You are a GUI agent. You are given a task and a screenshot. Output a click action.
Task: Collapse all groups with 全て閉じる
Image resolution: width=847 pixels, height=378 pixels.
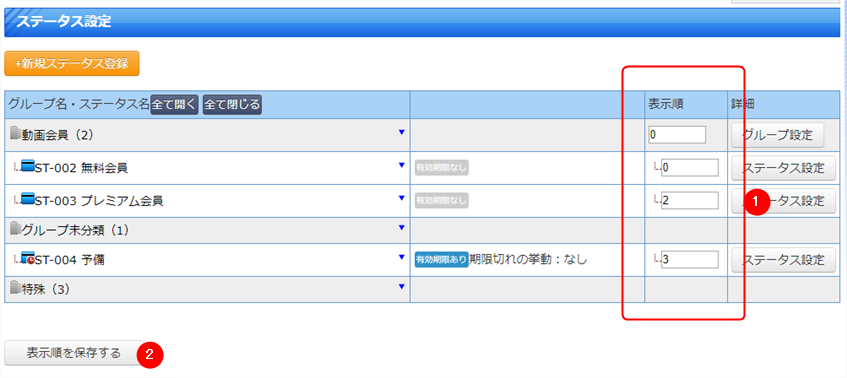tap(232, 104)
